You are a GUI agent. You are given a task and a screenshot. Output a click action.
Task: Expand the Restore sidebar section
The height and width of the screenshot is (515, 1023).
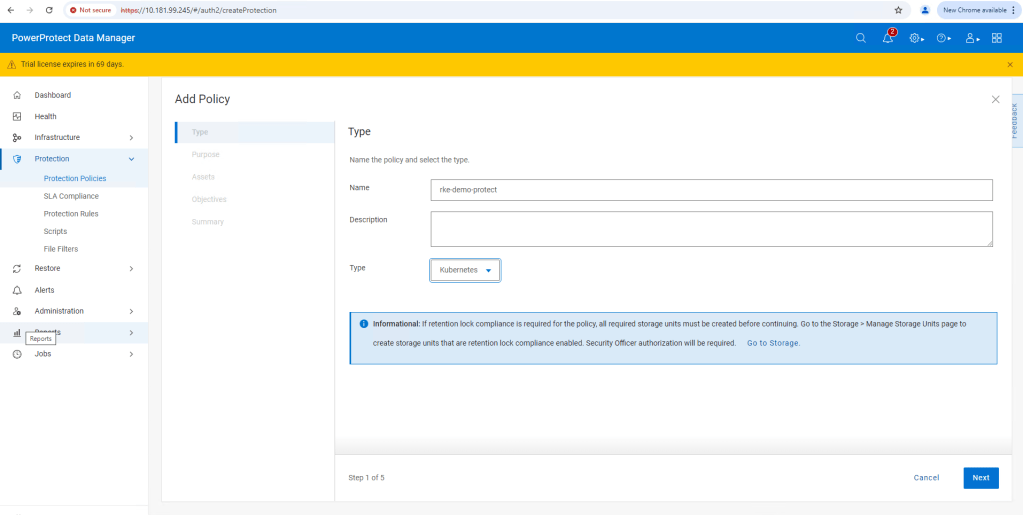131,268
